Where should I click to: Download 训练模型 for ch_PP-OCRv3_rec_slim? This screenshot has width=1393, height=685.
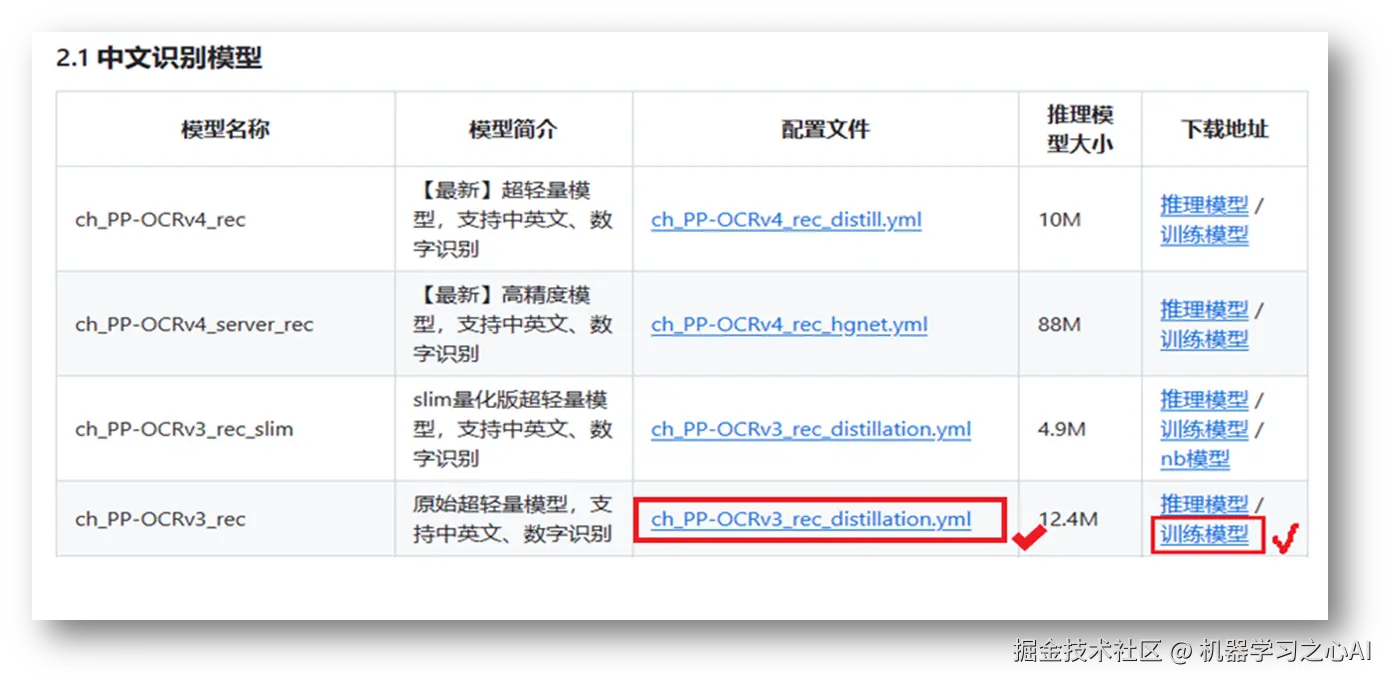[x=1203, y=429]
